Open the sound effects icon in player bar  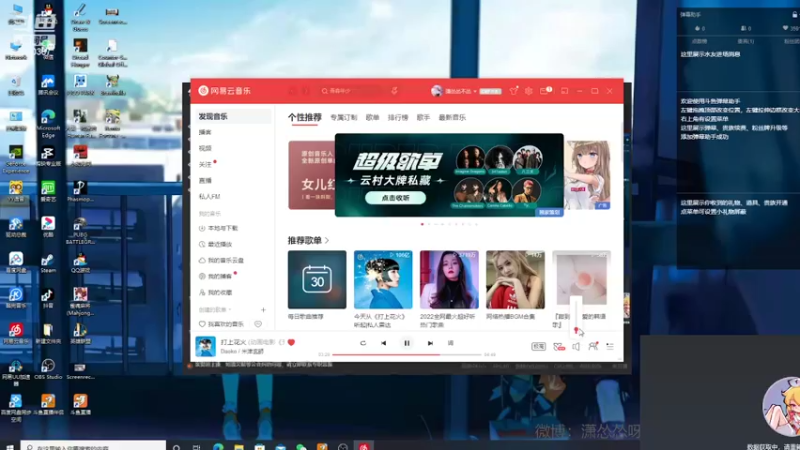tap(559, 346)
